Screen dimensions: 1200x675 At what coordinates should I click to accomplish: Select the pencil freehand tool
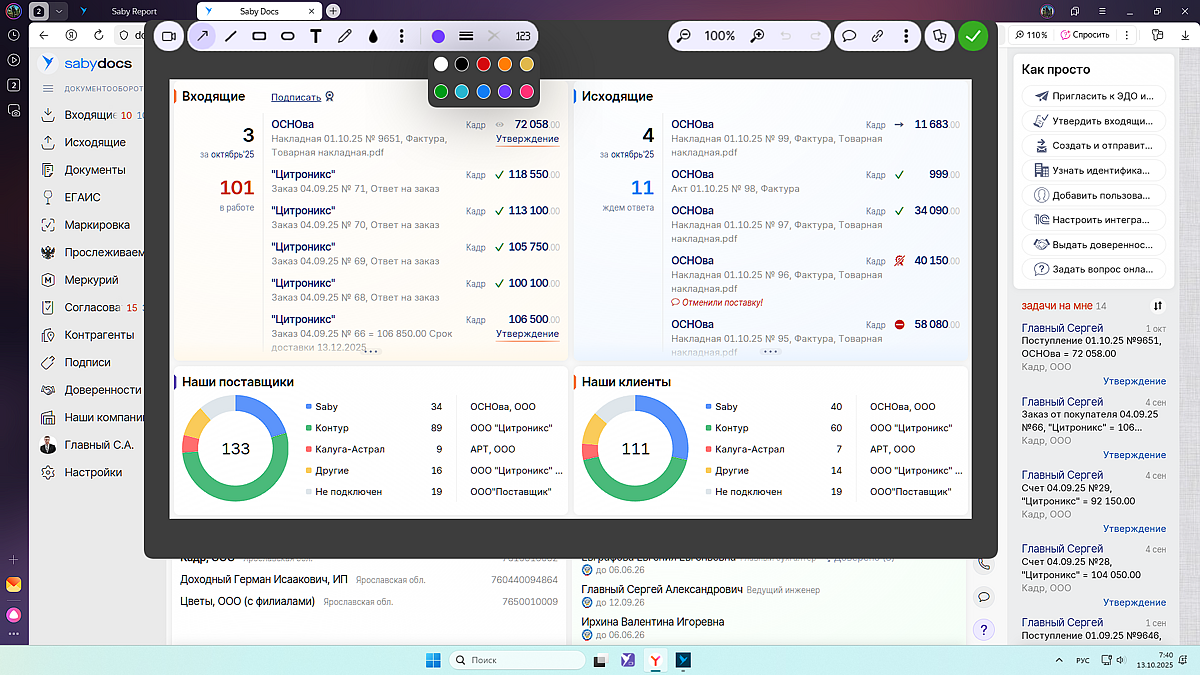tap(345, 36)
